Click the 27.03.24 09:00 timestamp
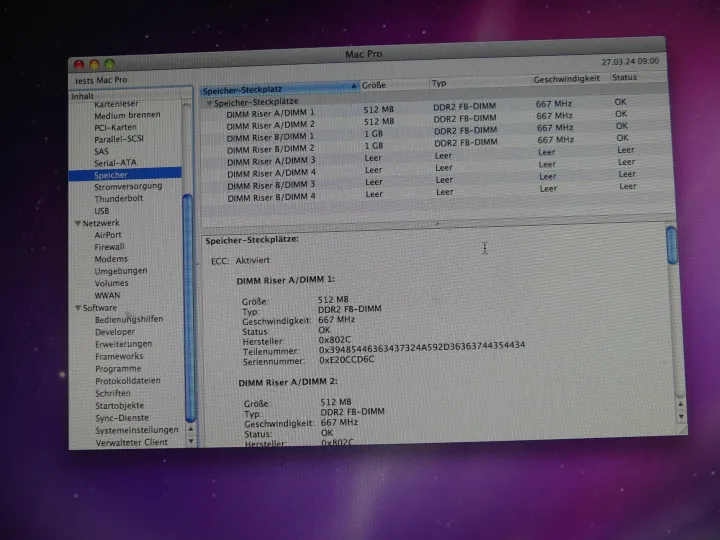 tap(630, 62)
